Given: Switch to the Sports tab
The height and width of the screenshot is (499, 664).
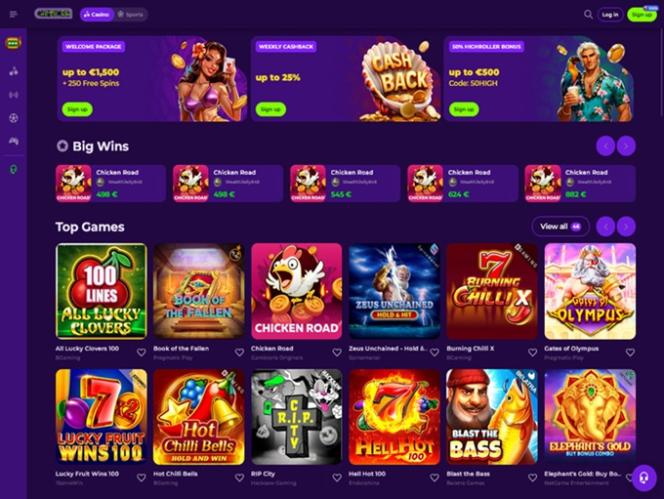Looking at the screenshot, I should (130, 14).
